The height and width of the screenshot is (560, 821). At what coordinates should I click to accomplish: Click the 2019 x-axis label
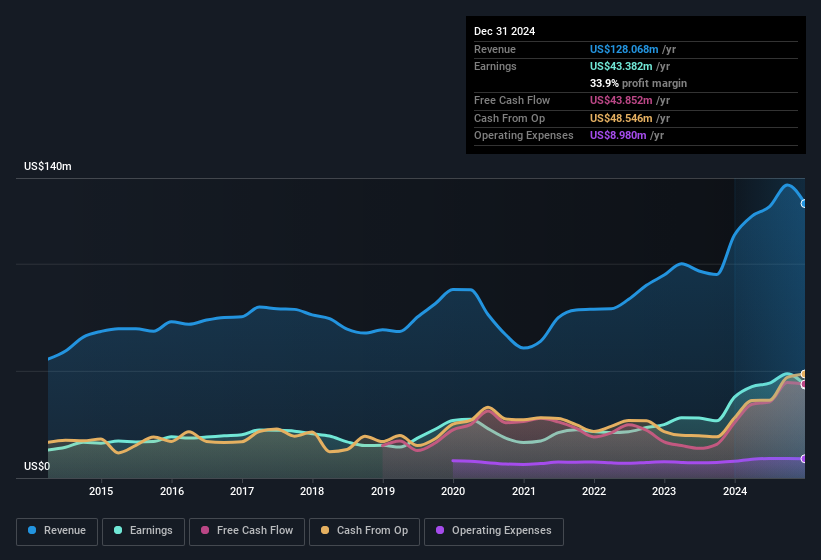coord(383,491)
